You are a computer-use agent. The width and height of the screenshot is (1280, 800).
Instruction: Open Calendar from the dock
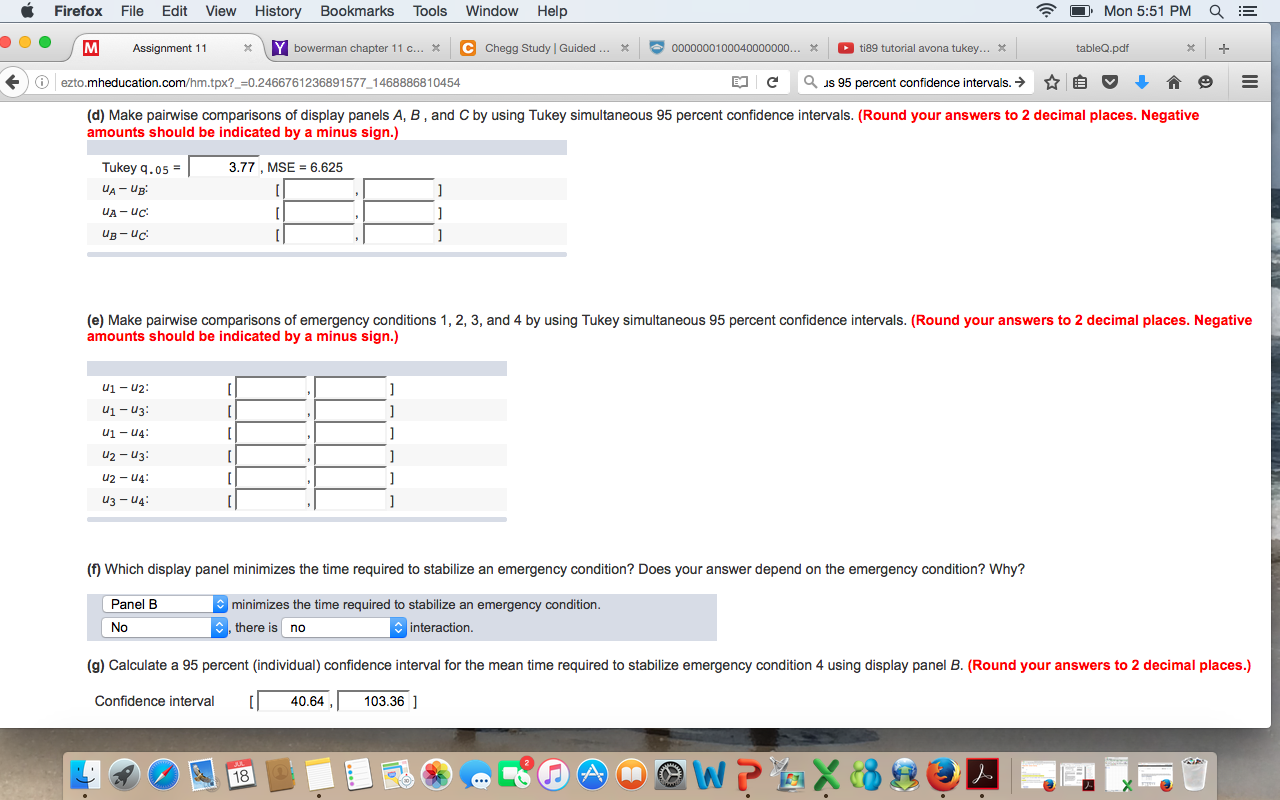tap(241, 774)
